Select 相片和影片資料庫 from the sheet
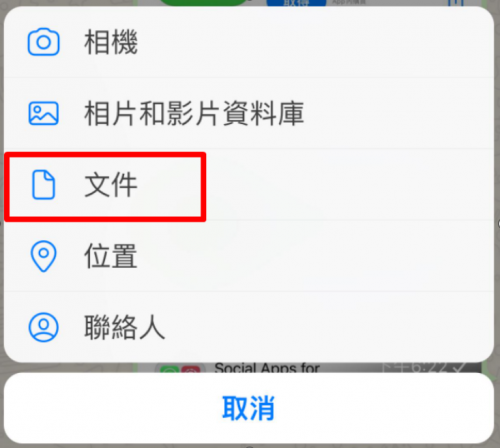 point(194,113)
